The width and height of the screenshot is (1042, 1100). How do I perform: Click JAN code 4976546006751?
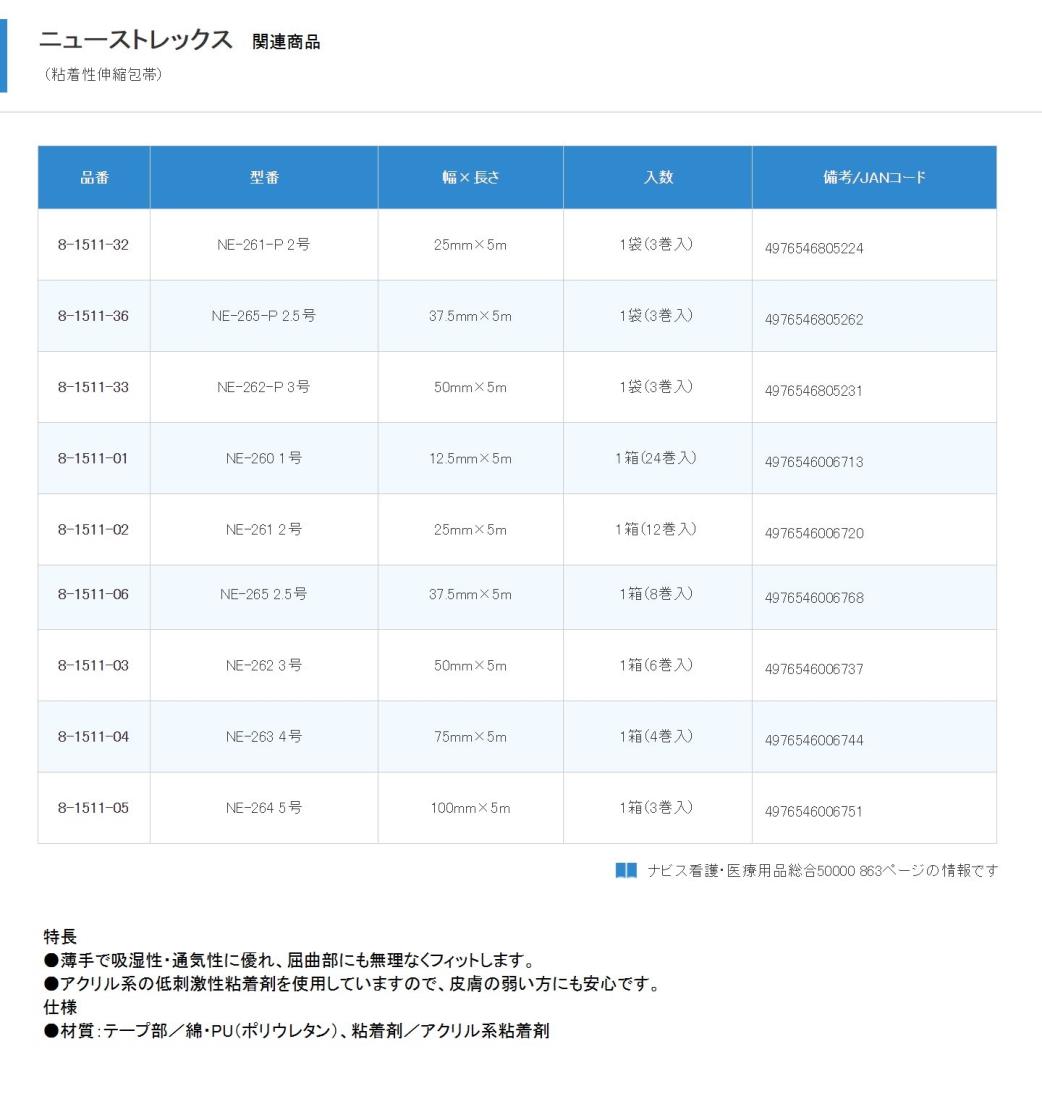(813, 812)
